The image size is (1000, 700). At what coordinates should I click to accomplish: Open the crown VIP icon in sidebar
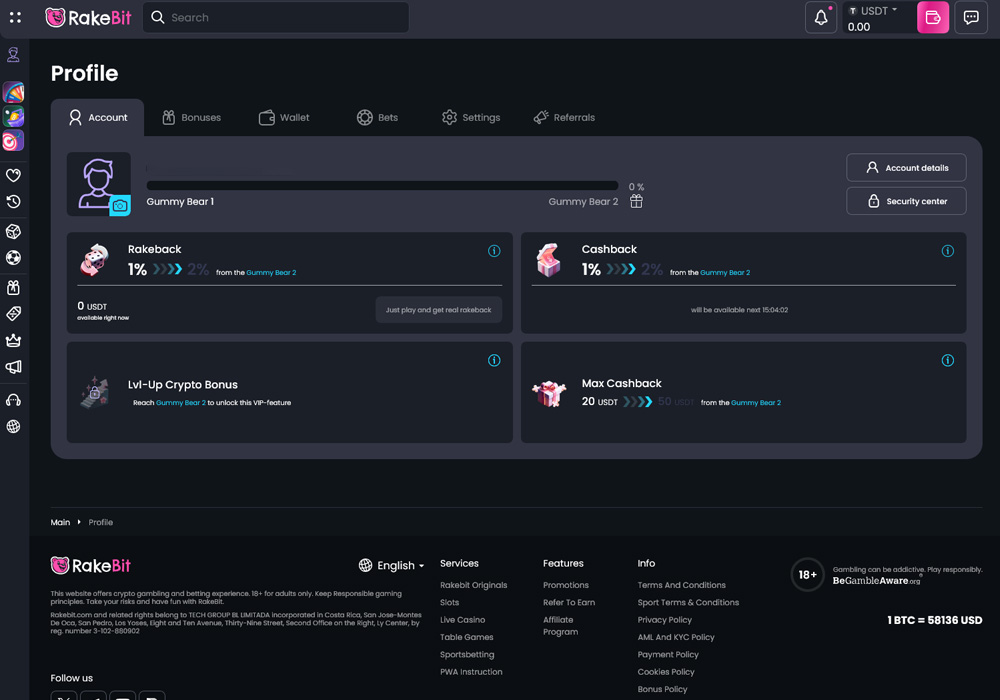pos(13,340)
